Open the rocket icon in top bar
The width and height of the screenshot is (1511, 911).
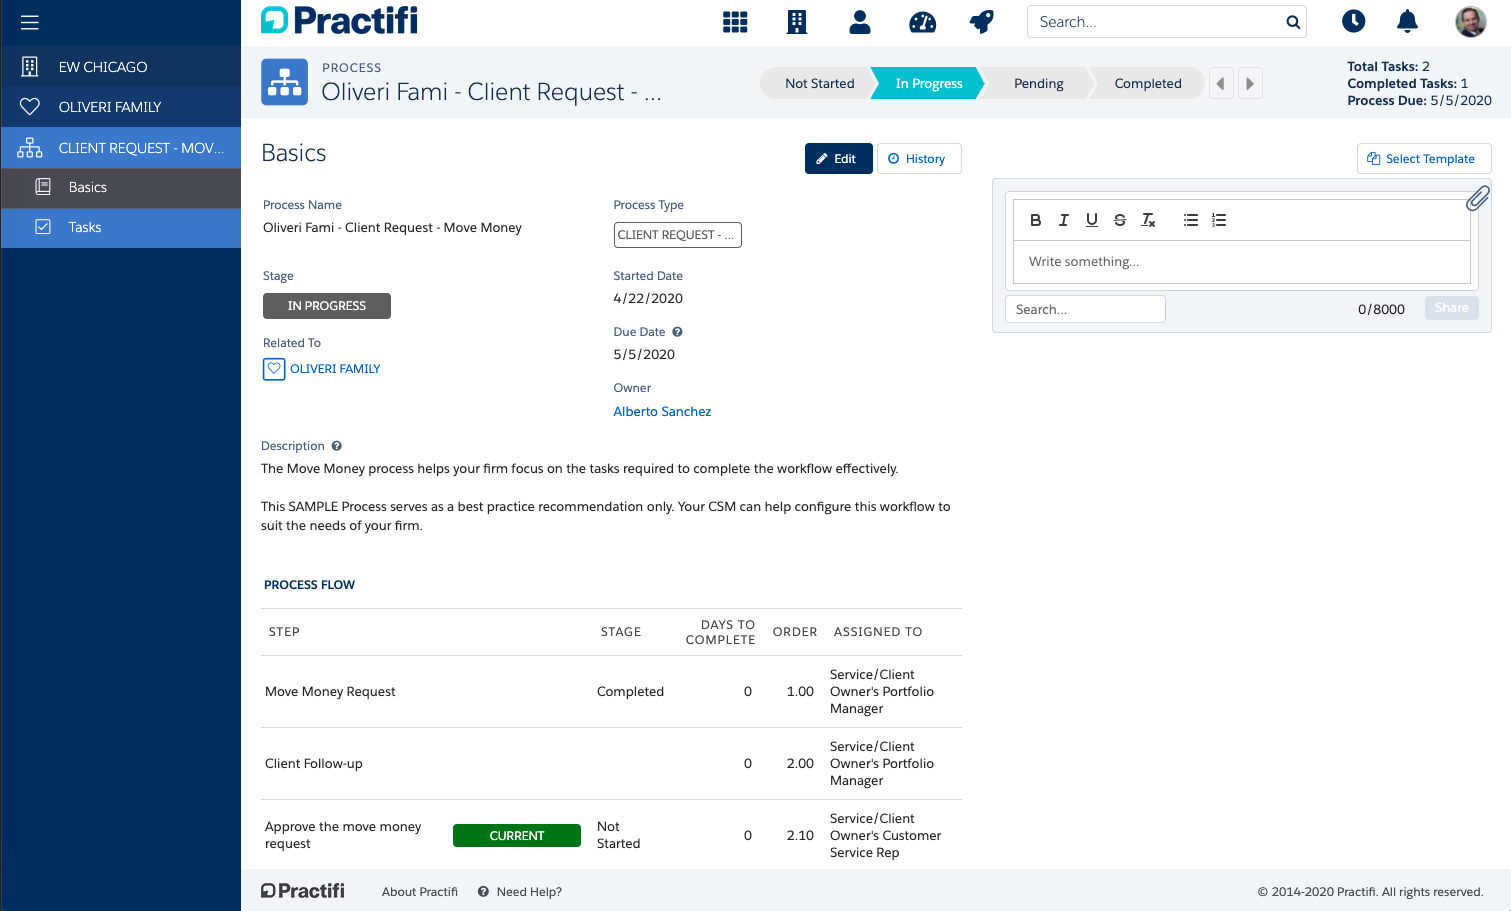982,22
